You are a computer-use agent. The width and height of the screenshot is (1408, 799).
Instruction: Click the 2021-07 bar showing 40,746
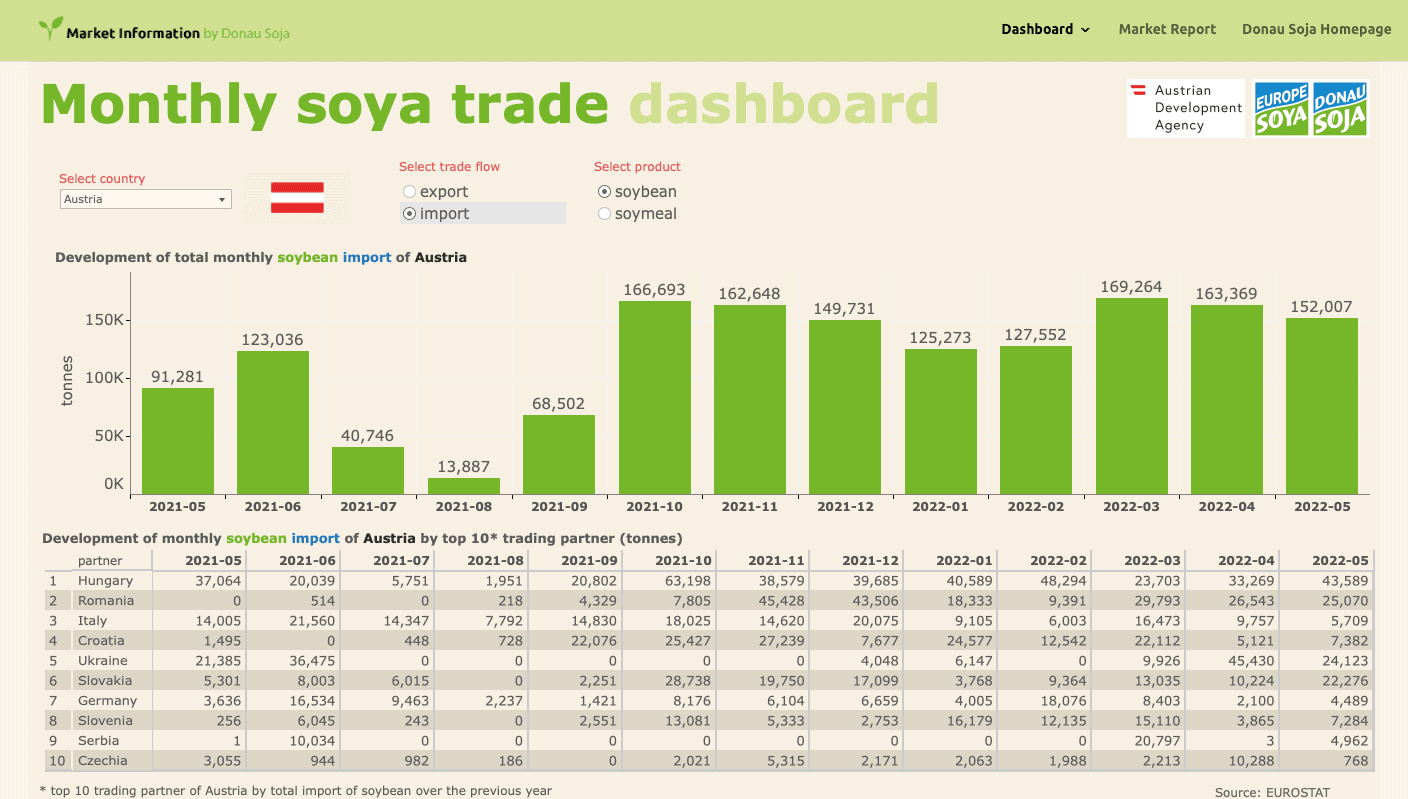368,470
